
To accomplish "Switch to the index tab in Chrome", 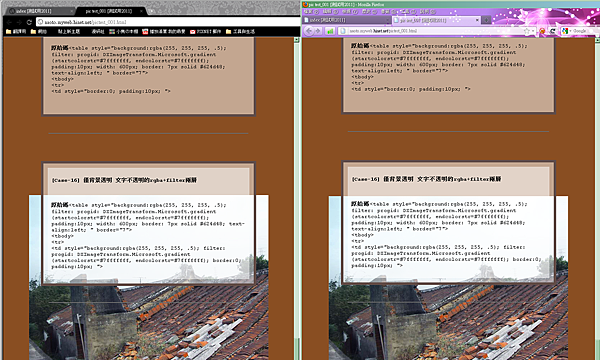I will (x=38, y=11).
